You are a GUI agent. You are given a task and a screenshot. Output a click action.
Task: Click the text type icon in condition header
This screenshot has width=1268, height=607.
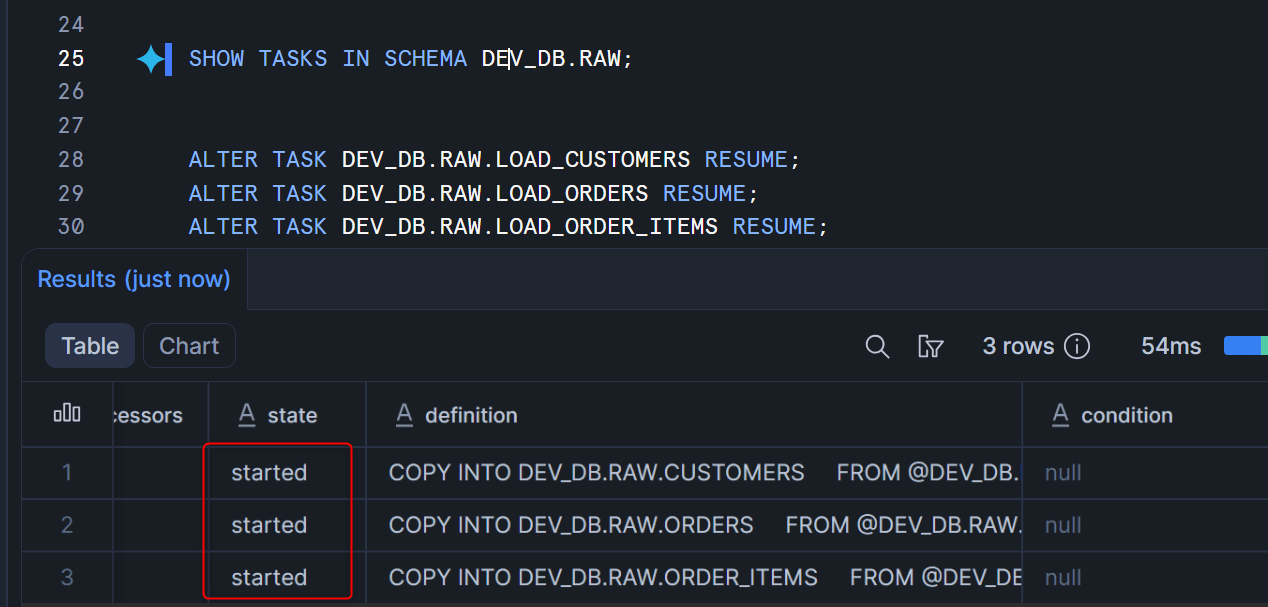pyautogui.click(x=1060, y=415)
